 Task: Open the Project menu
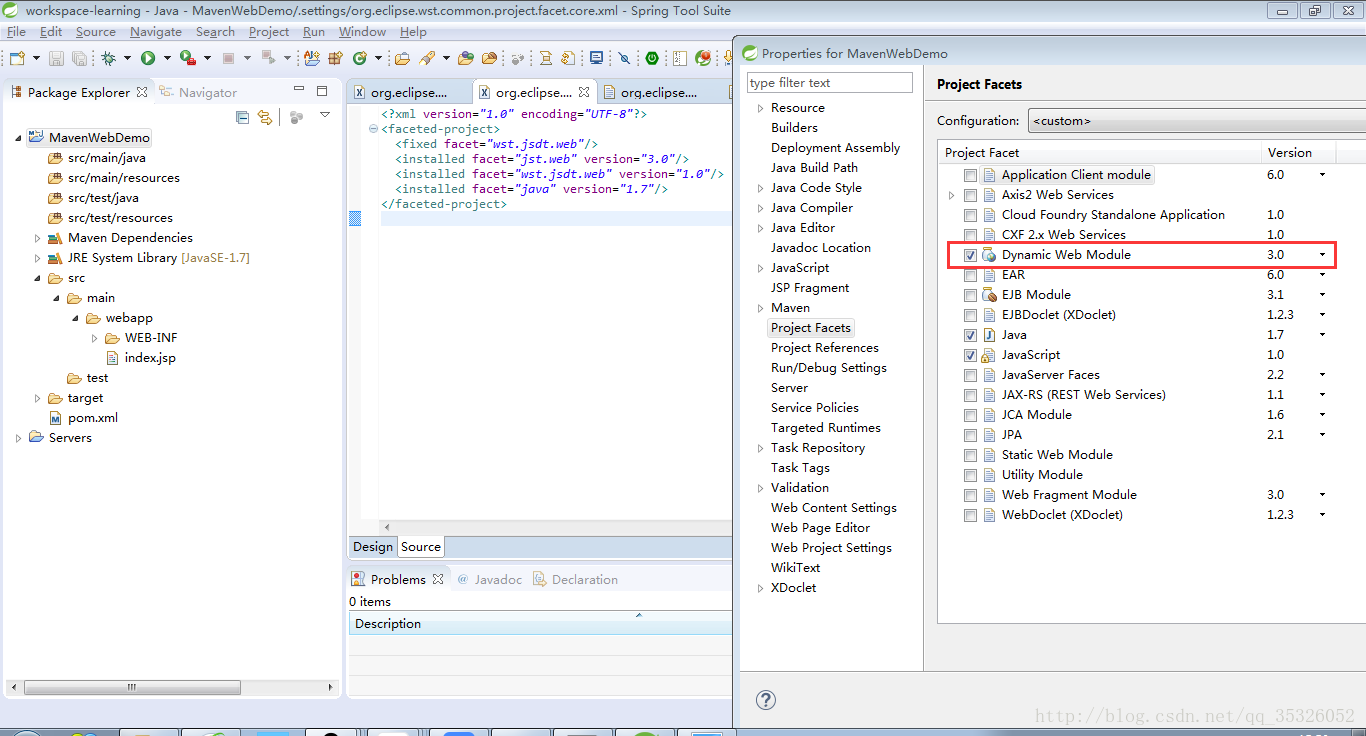pyautogui.click(x=269, y=32)
